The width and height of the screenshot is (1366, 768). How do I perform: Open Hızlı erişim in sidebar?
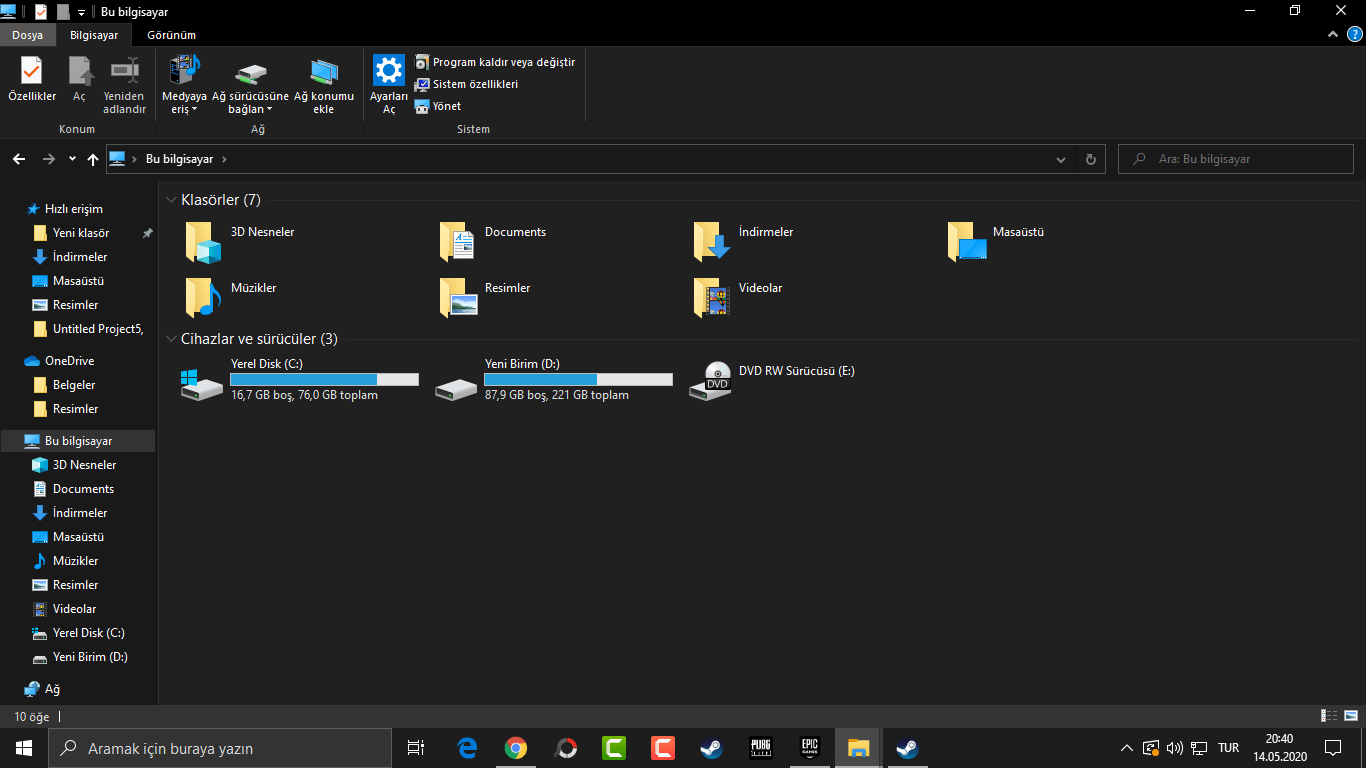click(x=65, y=209)
